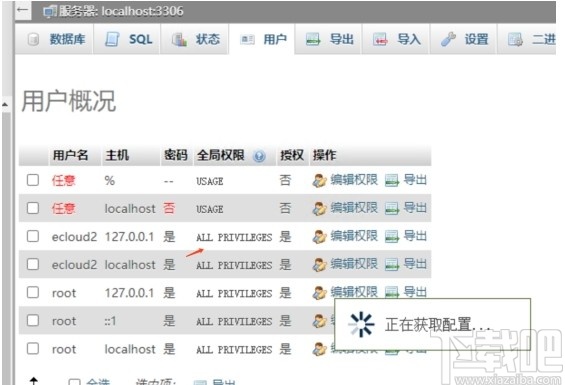
Task: Click edit-privileges icon in root localhost row
Action: pyautogui.click(x=319, y=349)
